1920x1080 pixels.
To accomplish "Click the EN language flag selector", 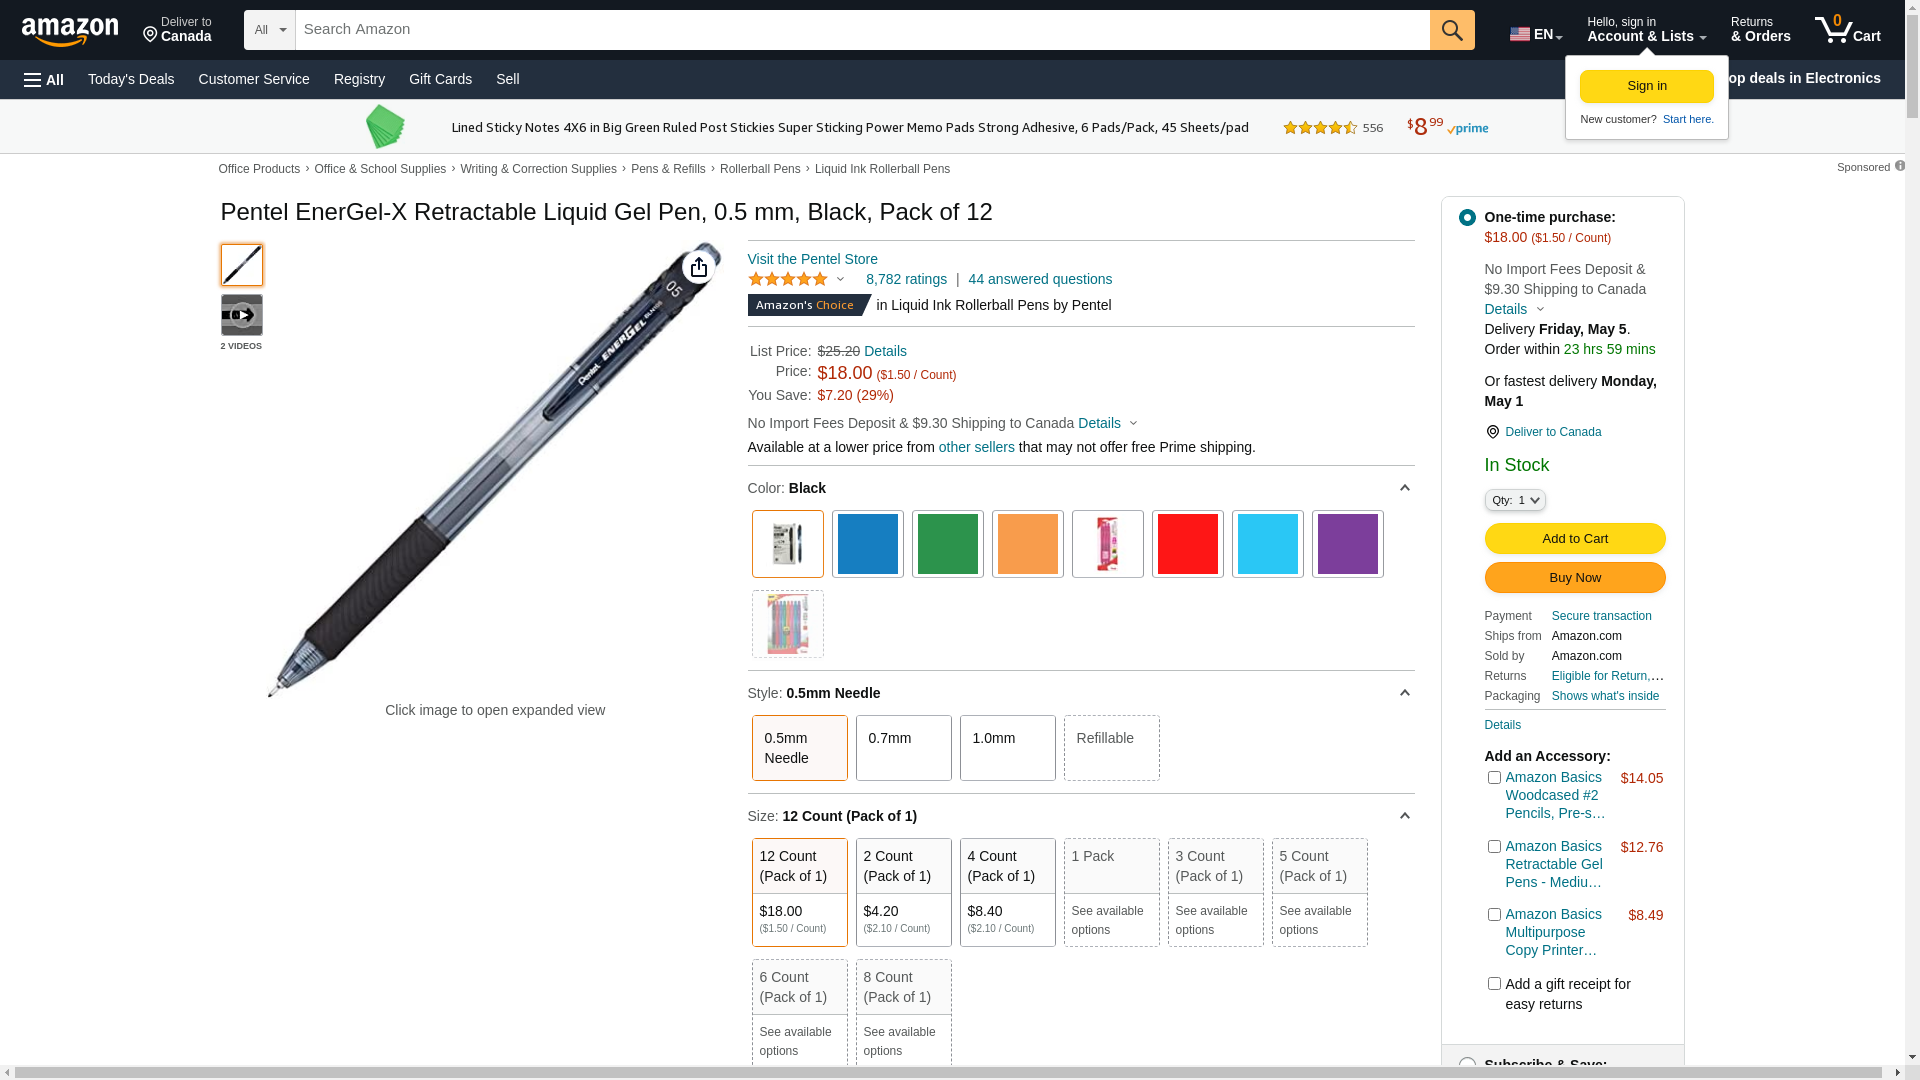I will [1535, 34].
